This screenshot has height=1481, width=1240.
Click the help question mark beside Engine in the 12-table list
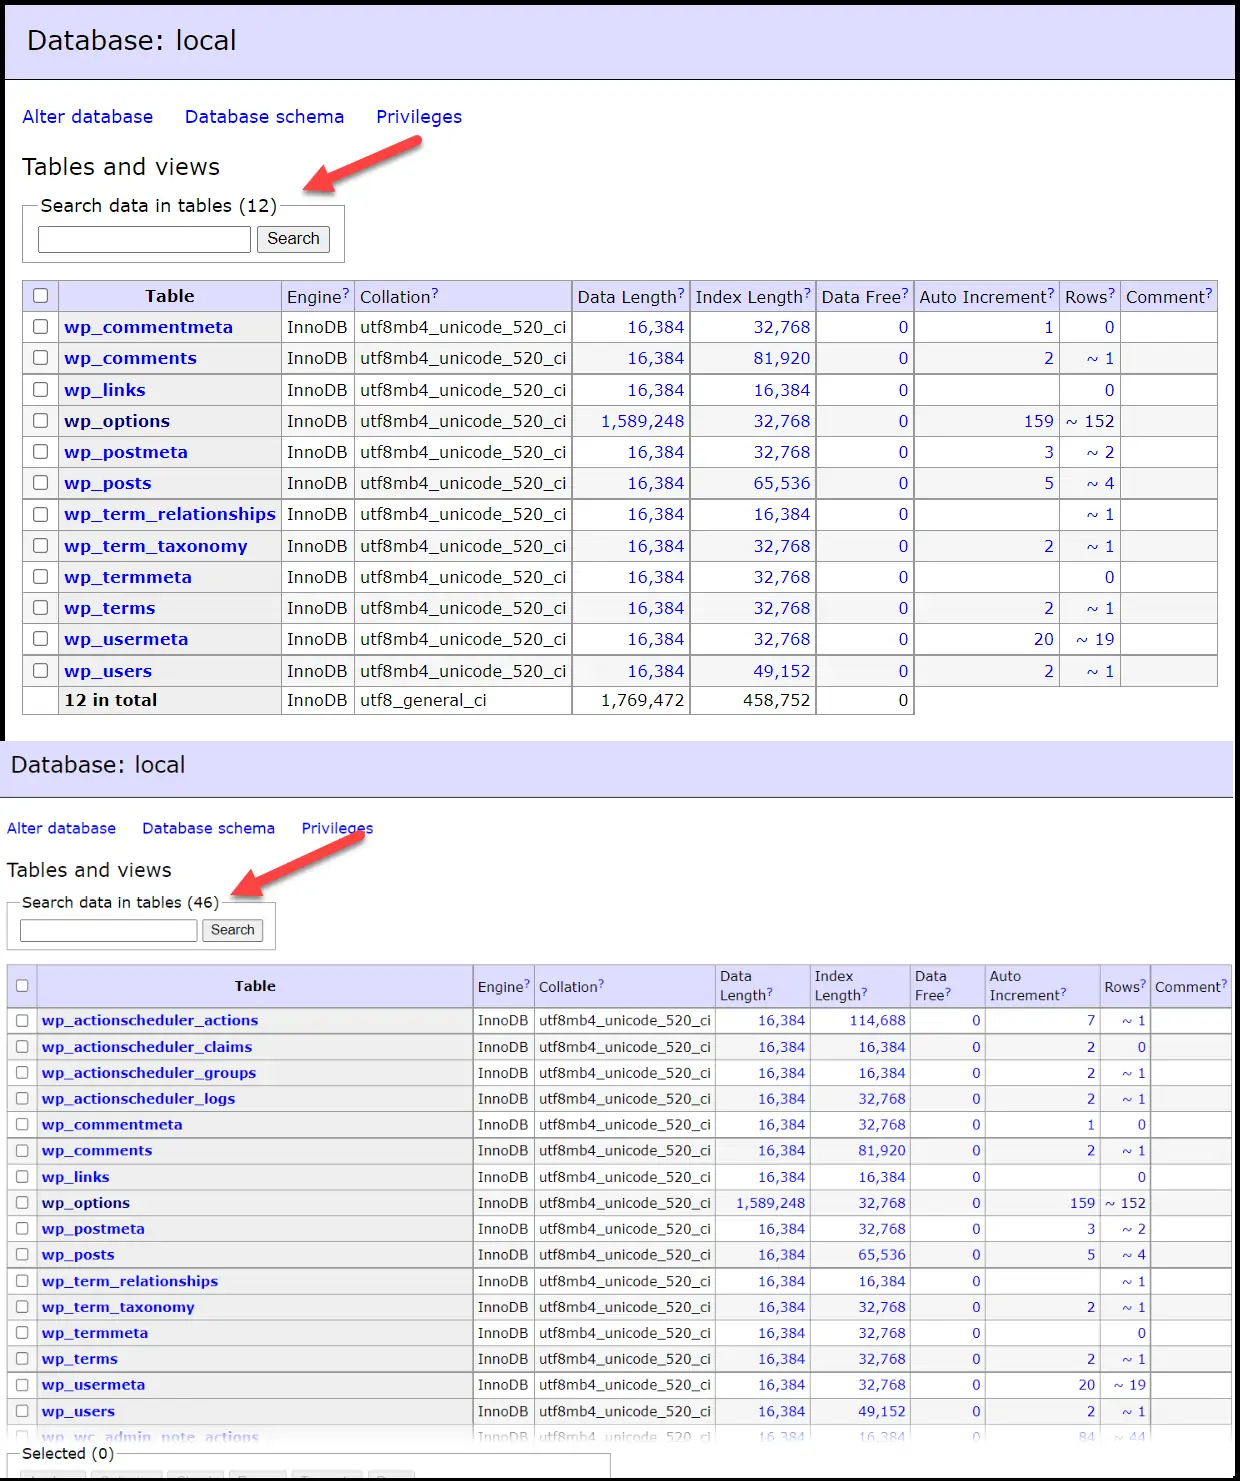pyautogui.click(x=346, y=293)
